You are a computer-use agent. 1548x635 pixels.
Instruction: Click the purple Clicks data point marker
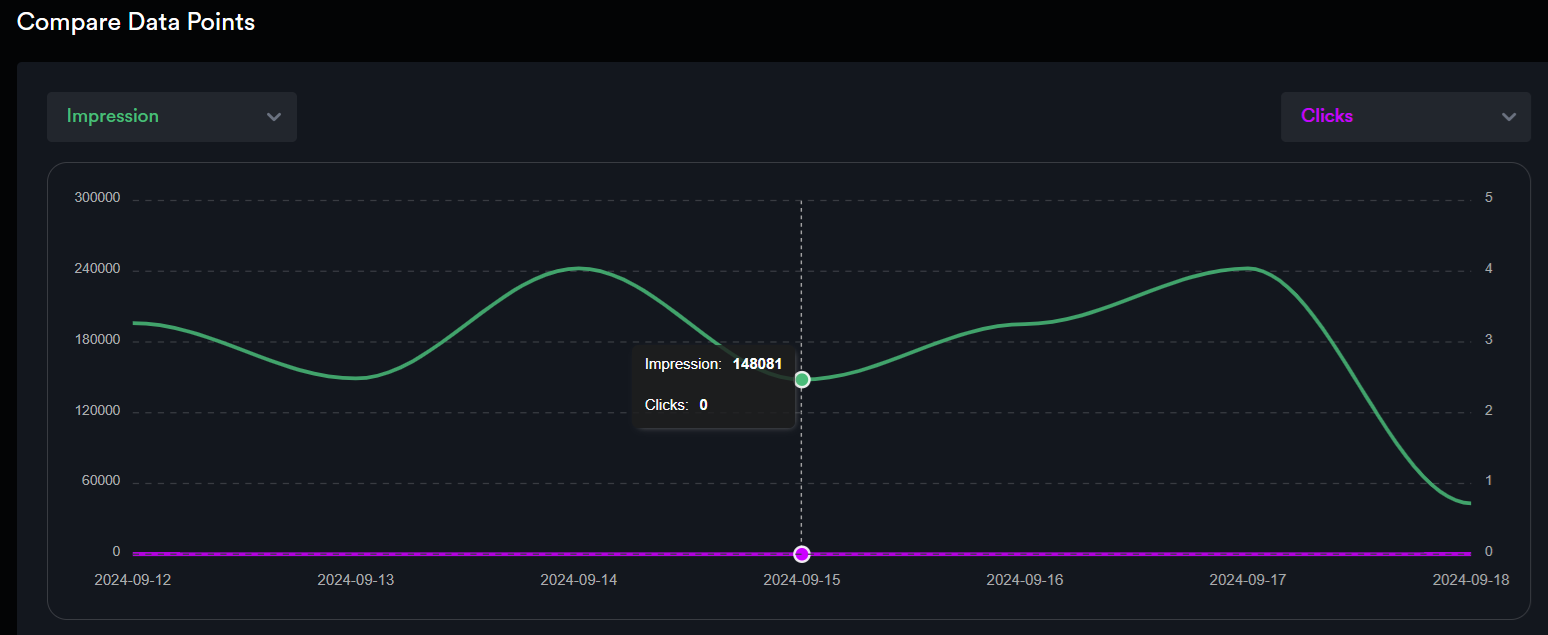802,554
